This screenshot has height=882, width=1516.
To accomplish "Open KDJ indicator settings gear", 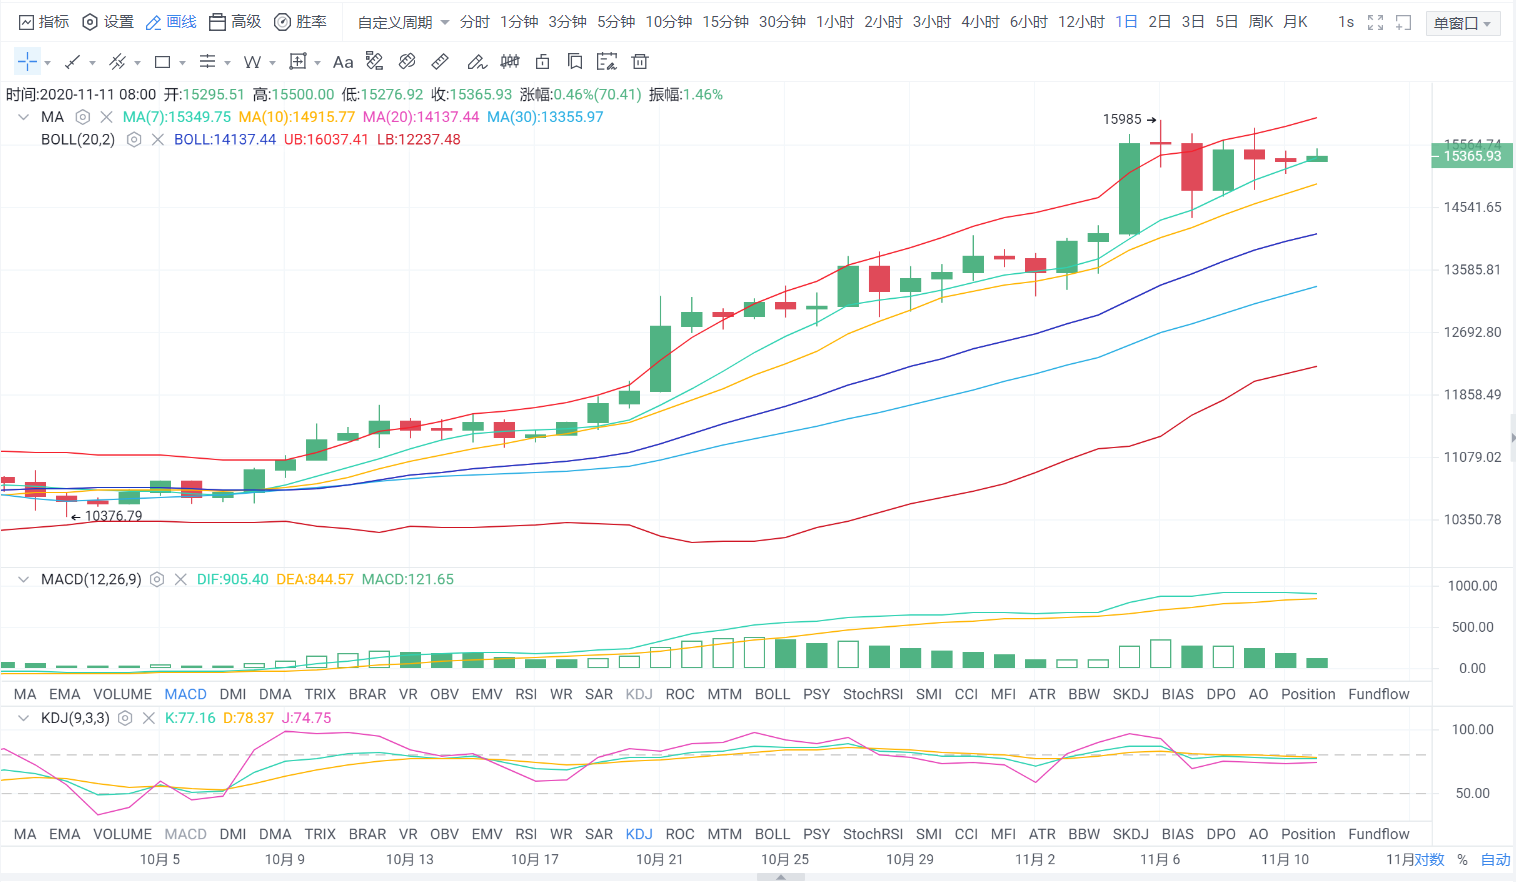I will click(x=125, y=718).
